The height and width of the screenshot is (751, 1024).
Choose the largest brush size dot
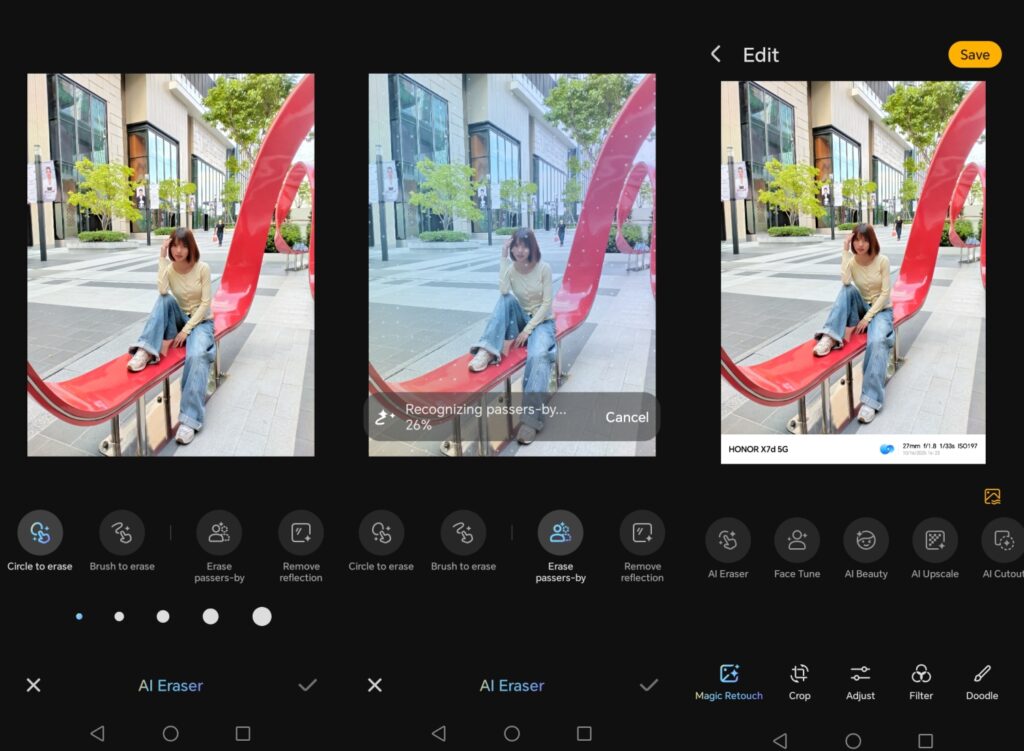262,616
